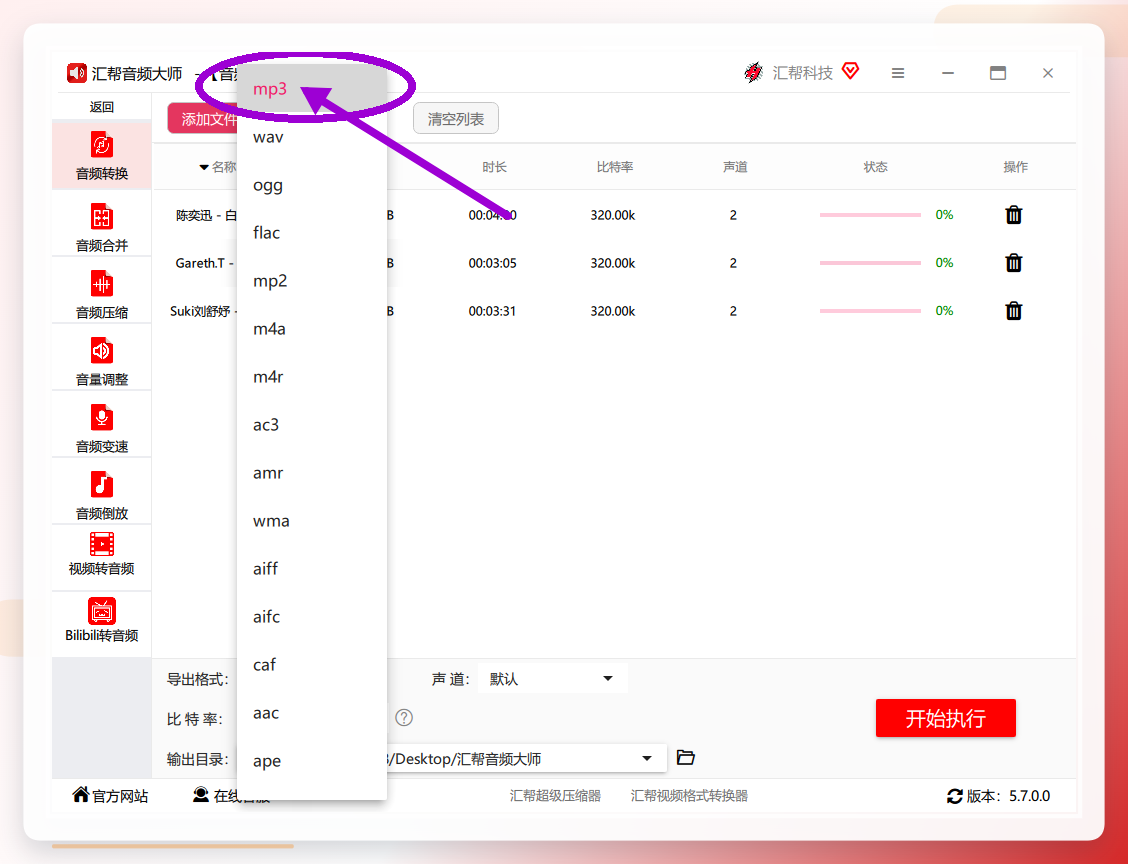Click the 比特率 column header
Image resolution: width=1128 pixels, height=864 pixels.
614,167
